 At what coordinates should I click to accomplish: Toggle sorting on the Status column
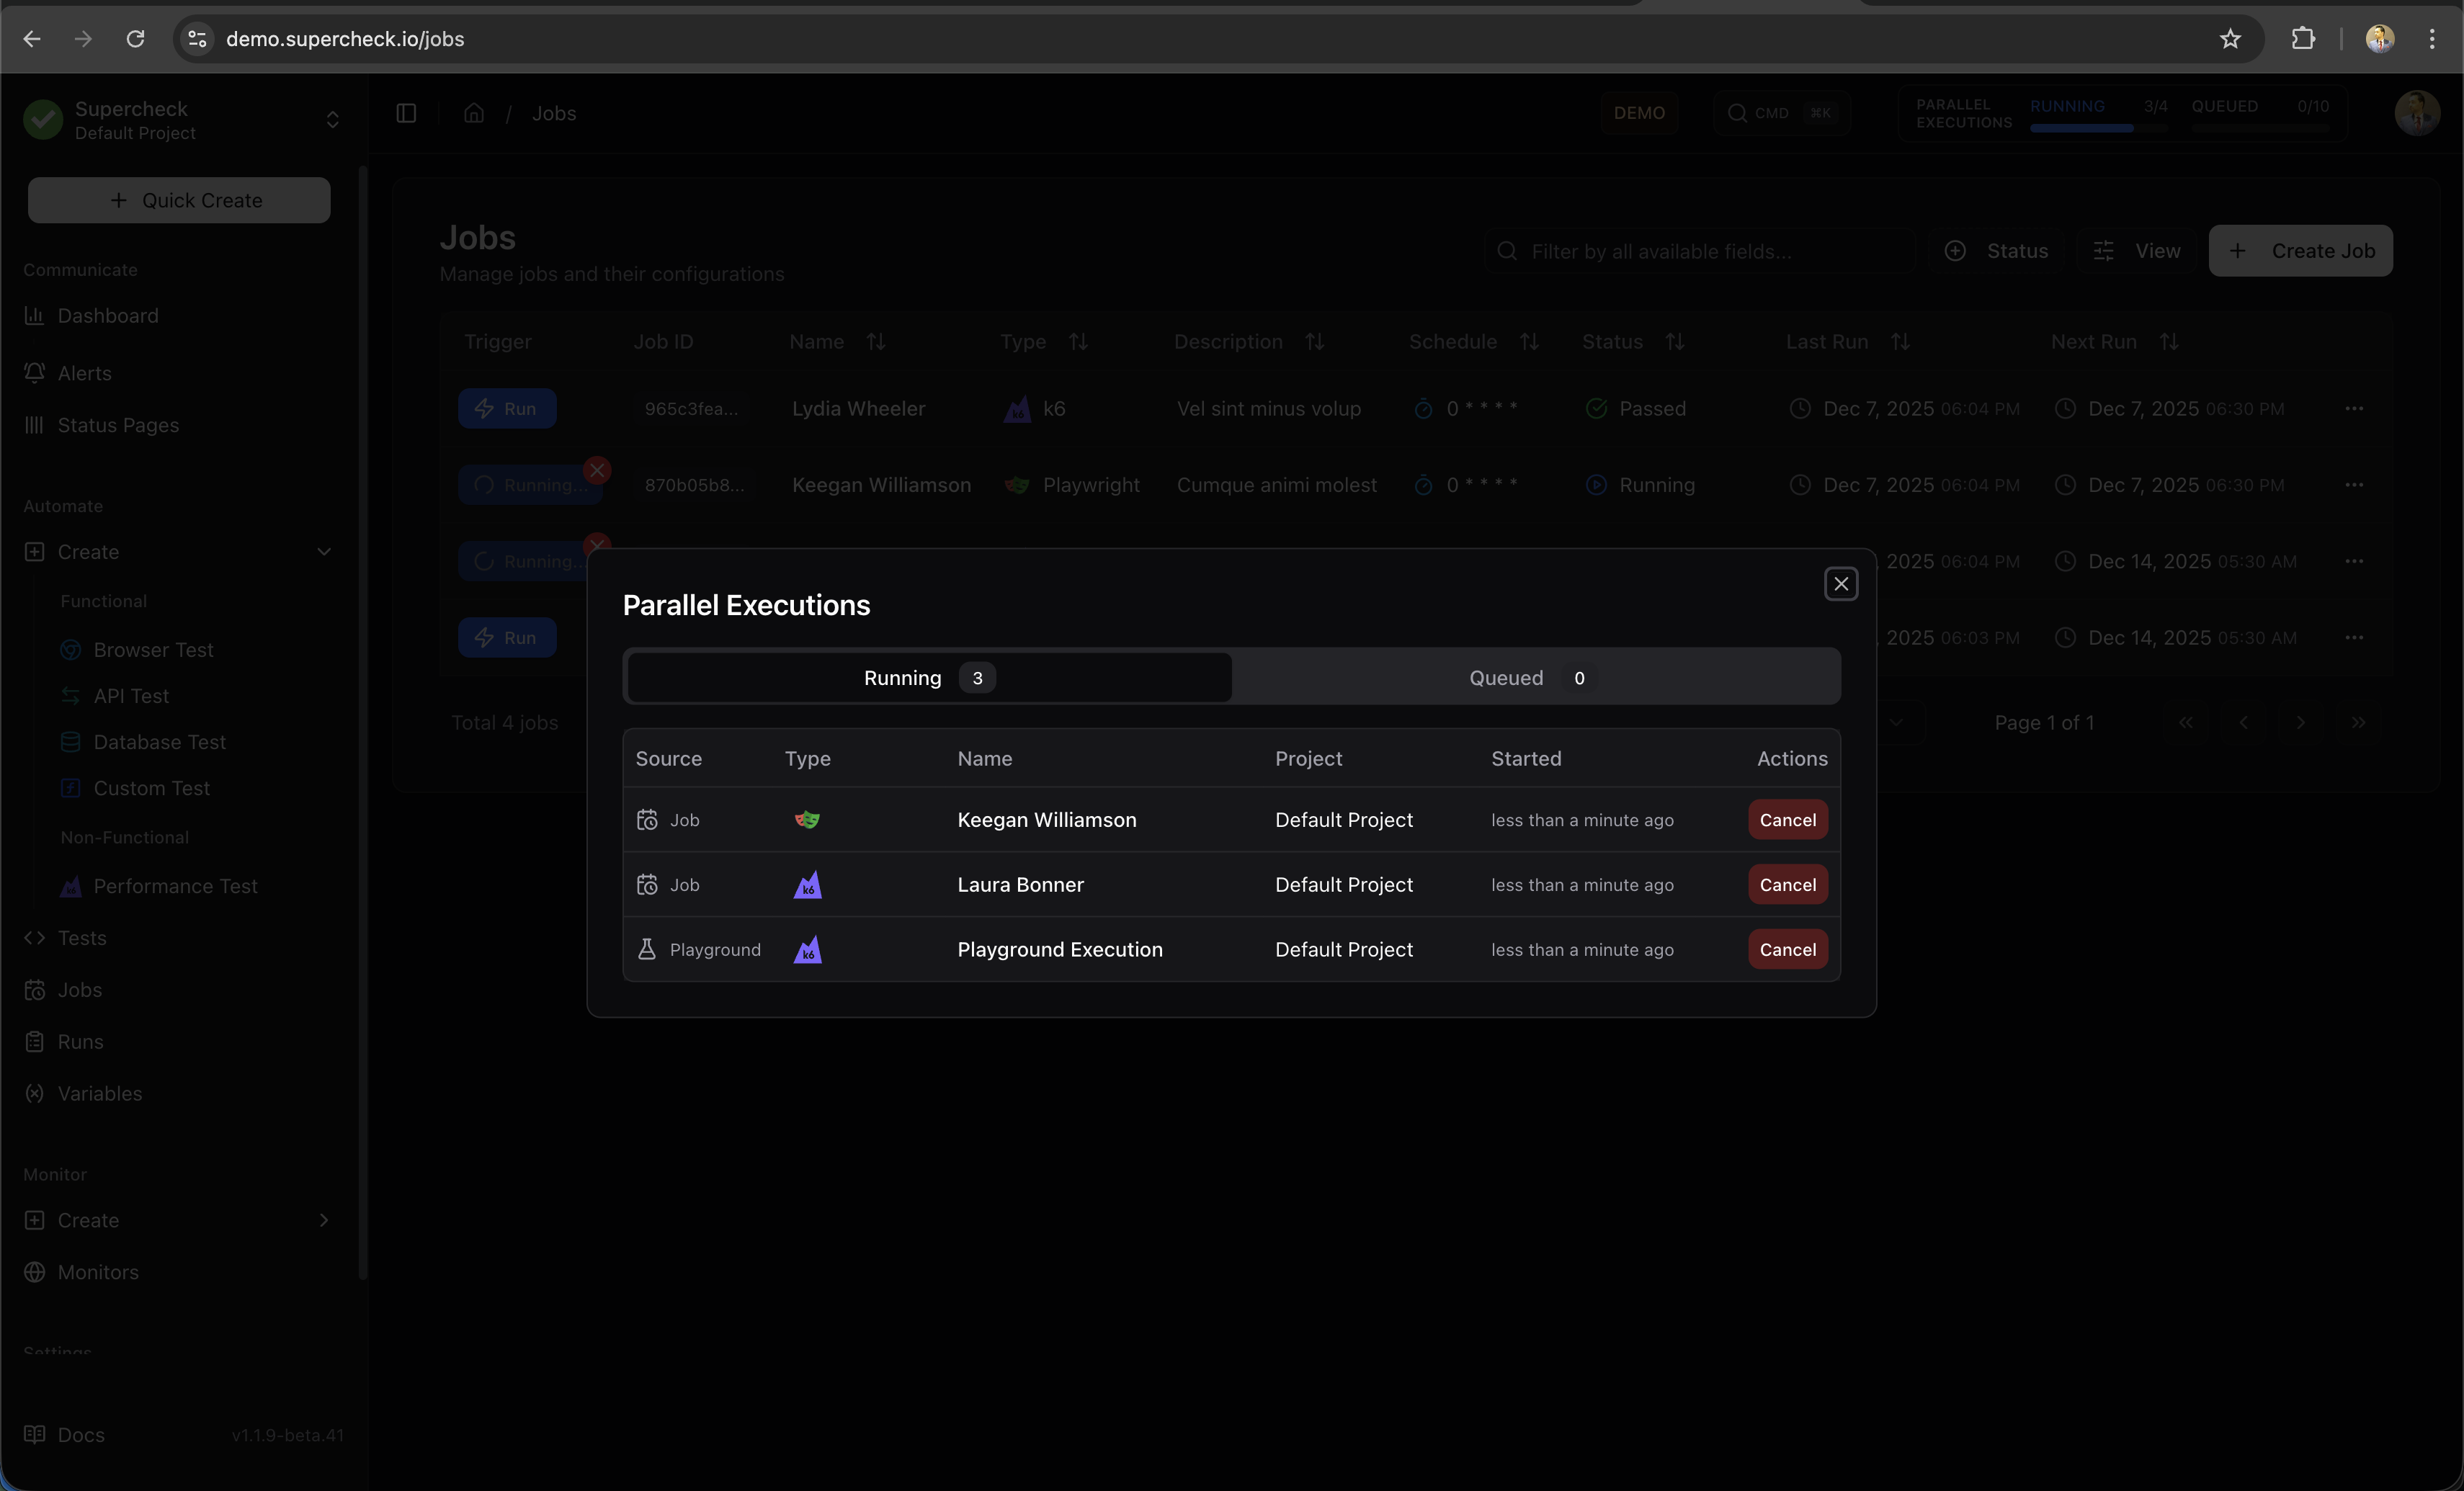[x=1676, y=341]
